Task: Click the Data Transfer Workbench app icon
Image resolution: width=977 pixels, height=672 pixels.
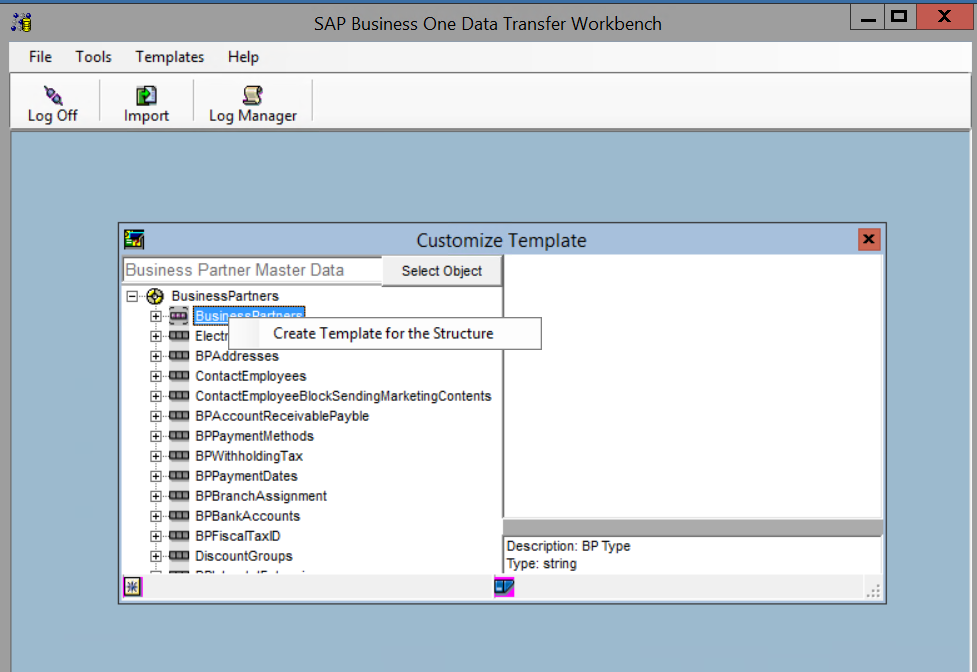Action: [22, 22]
